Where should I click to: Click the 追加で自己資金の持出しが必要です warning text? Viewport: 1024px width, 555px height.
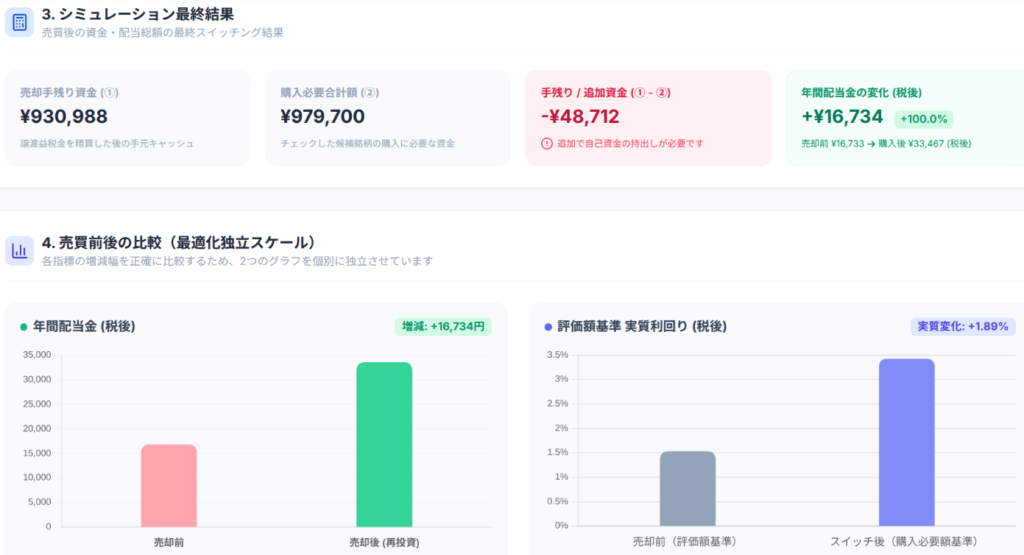coord(630,144)
